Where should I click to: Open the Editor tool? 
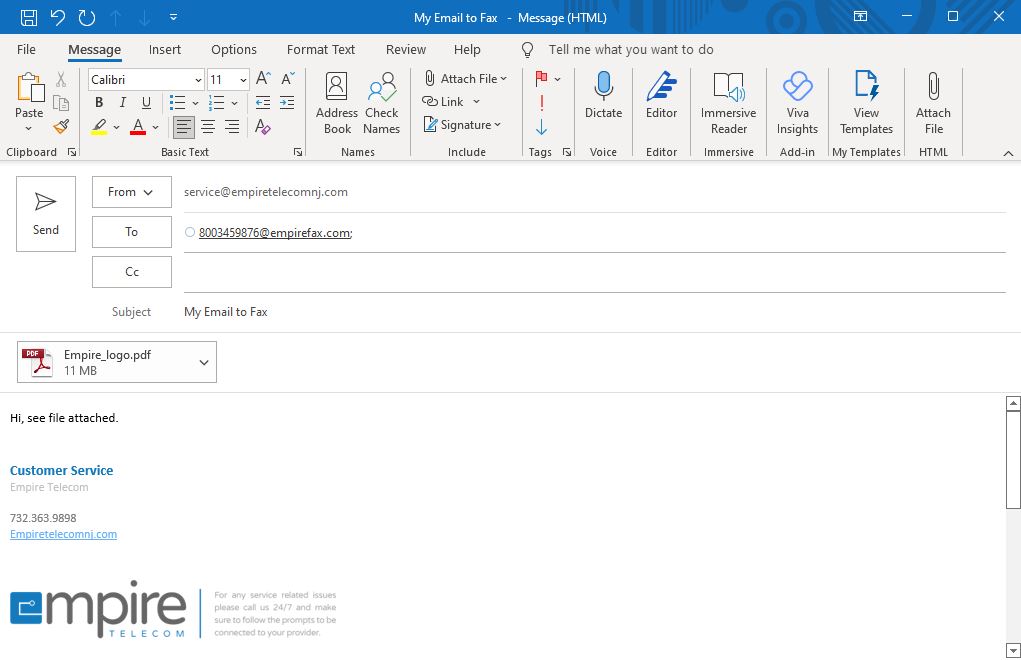662,96
